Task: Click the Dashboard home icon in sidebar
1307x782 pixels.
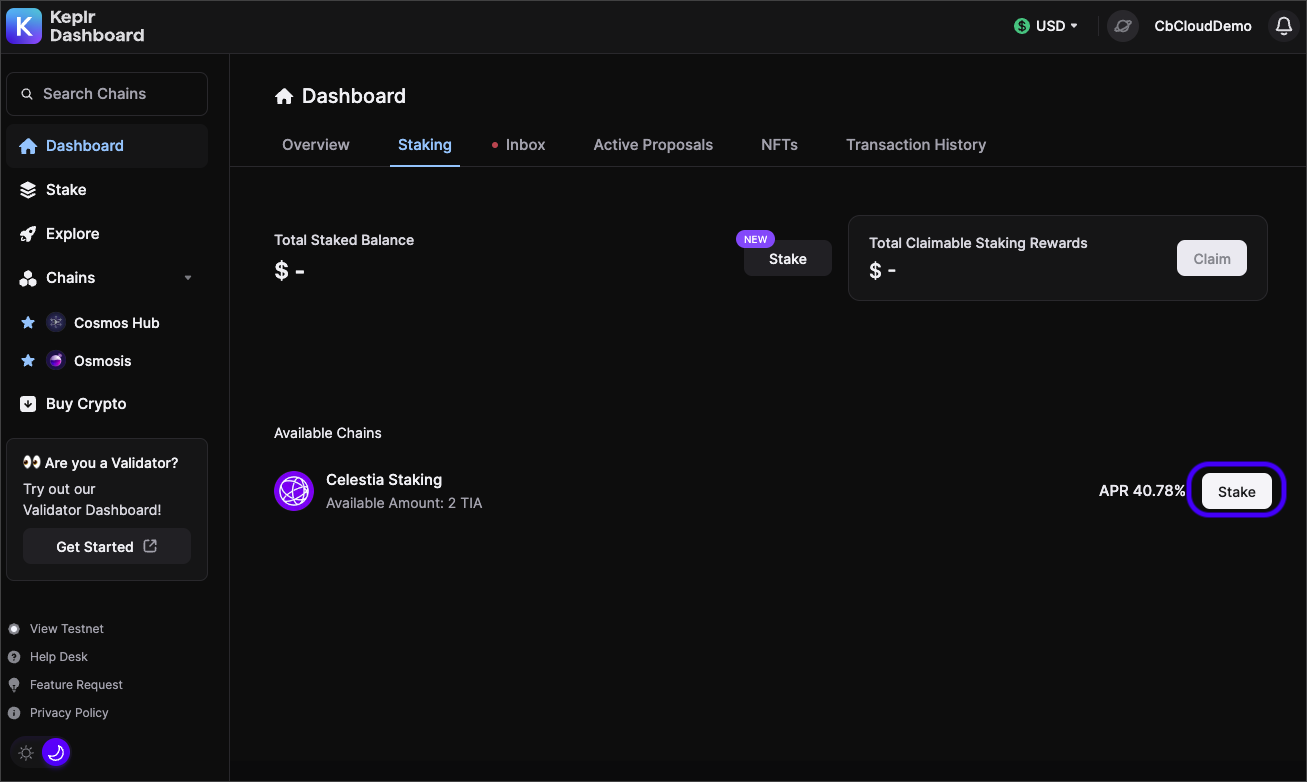Action: [28, 146]
